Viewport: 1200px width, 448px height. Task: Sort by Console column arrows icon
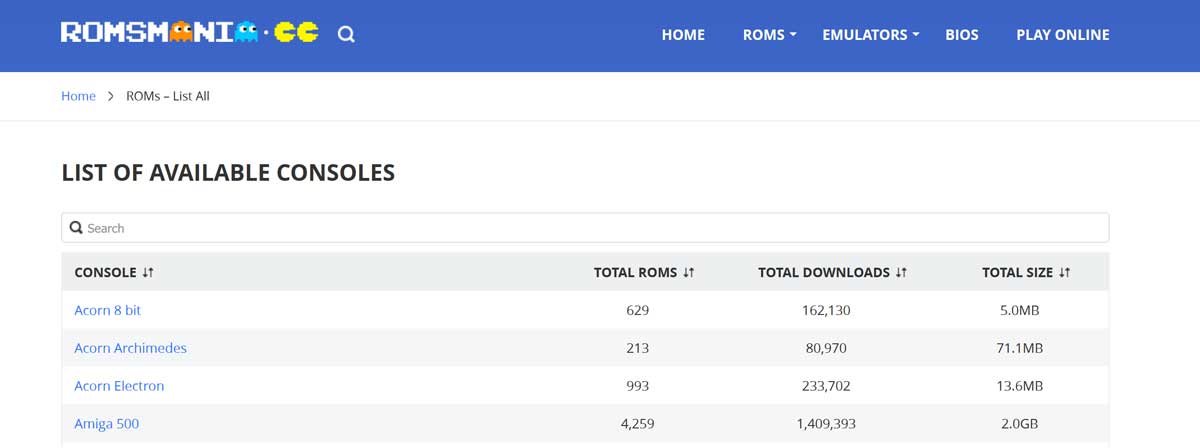click(148, 272)
